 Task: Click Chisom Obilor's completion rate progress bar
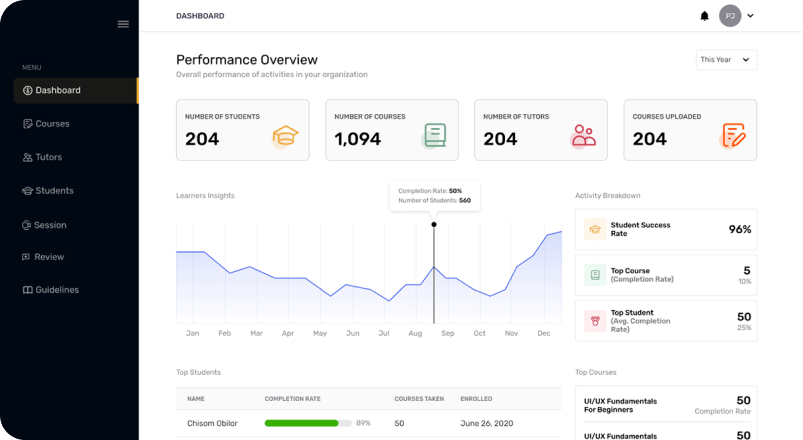(x=308, y=423)
